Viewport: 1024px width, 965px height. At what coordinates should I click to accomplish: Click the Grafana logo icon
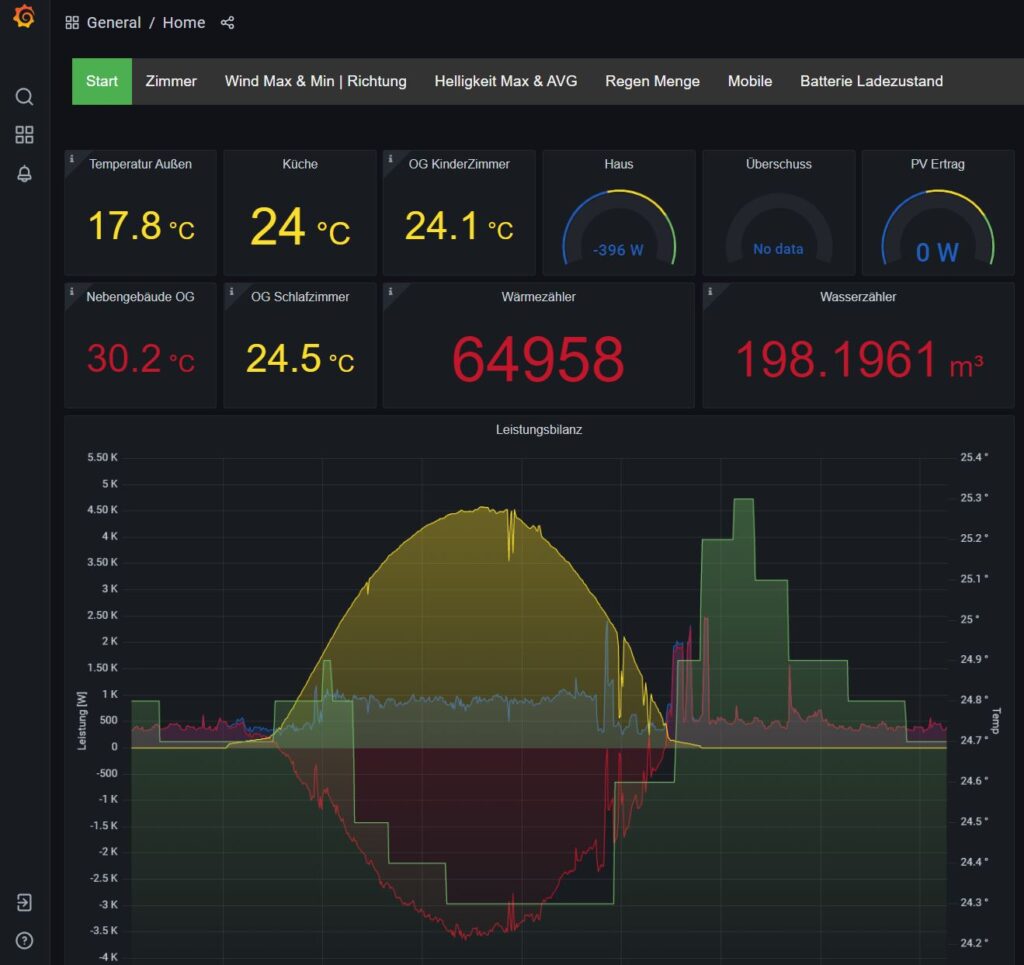tap(24, 16)
